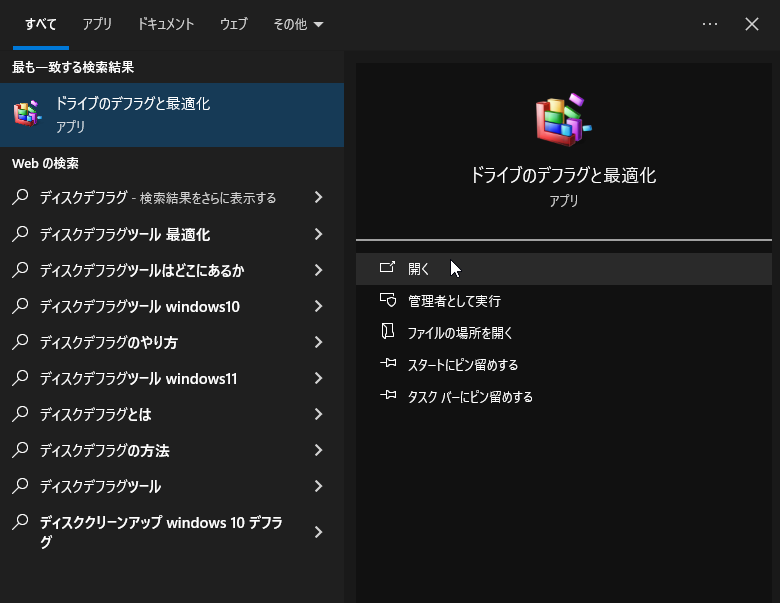Click the pin icon beside タスク バーにピン留めする
780x603 pixels.
pos(388,396)
